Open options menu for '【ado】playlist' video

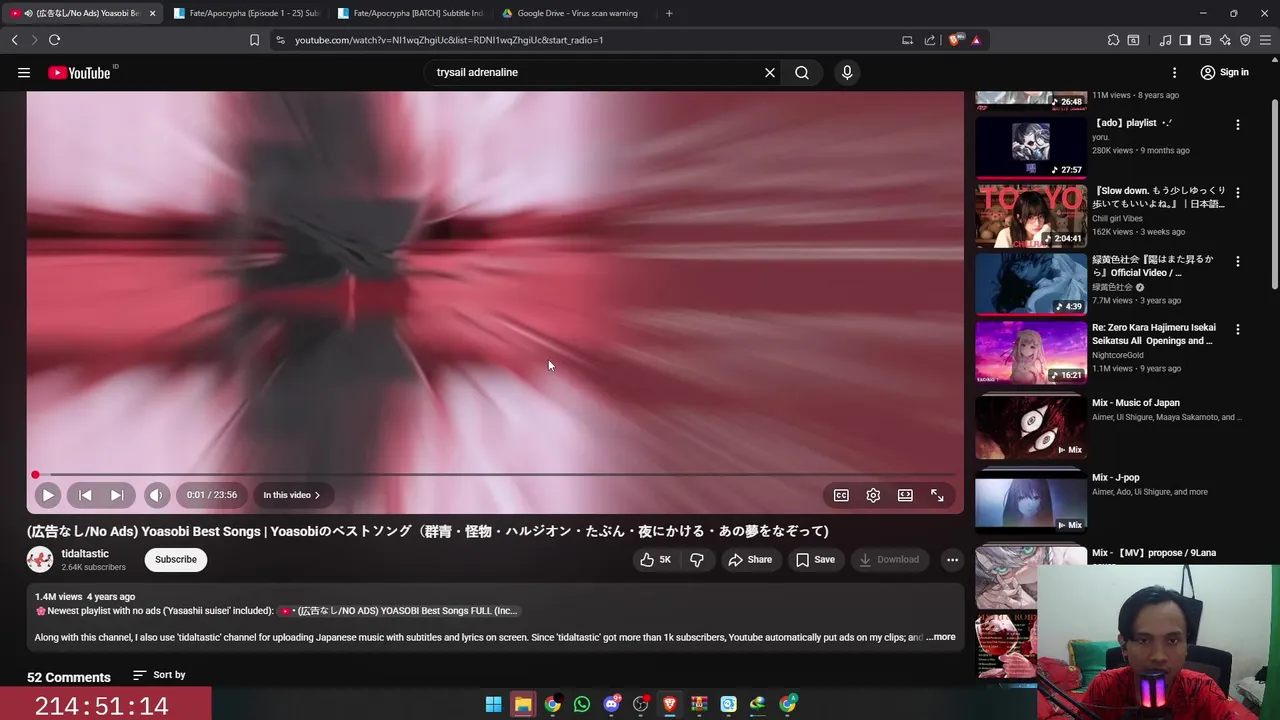[x=1238, y=125]
